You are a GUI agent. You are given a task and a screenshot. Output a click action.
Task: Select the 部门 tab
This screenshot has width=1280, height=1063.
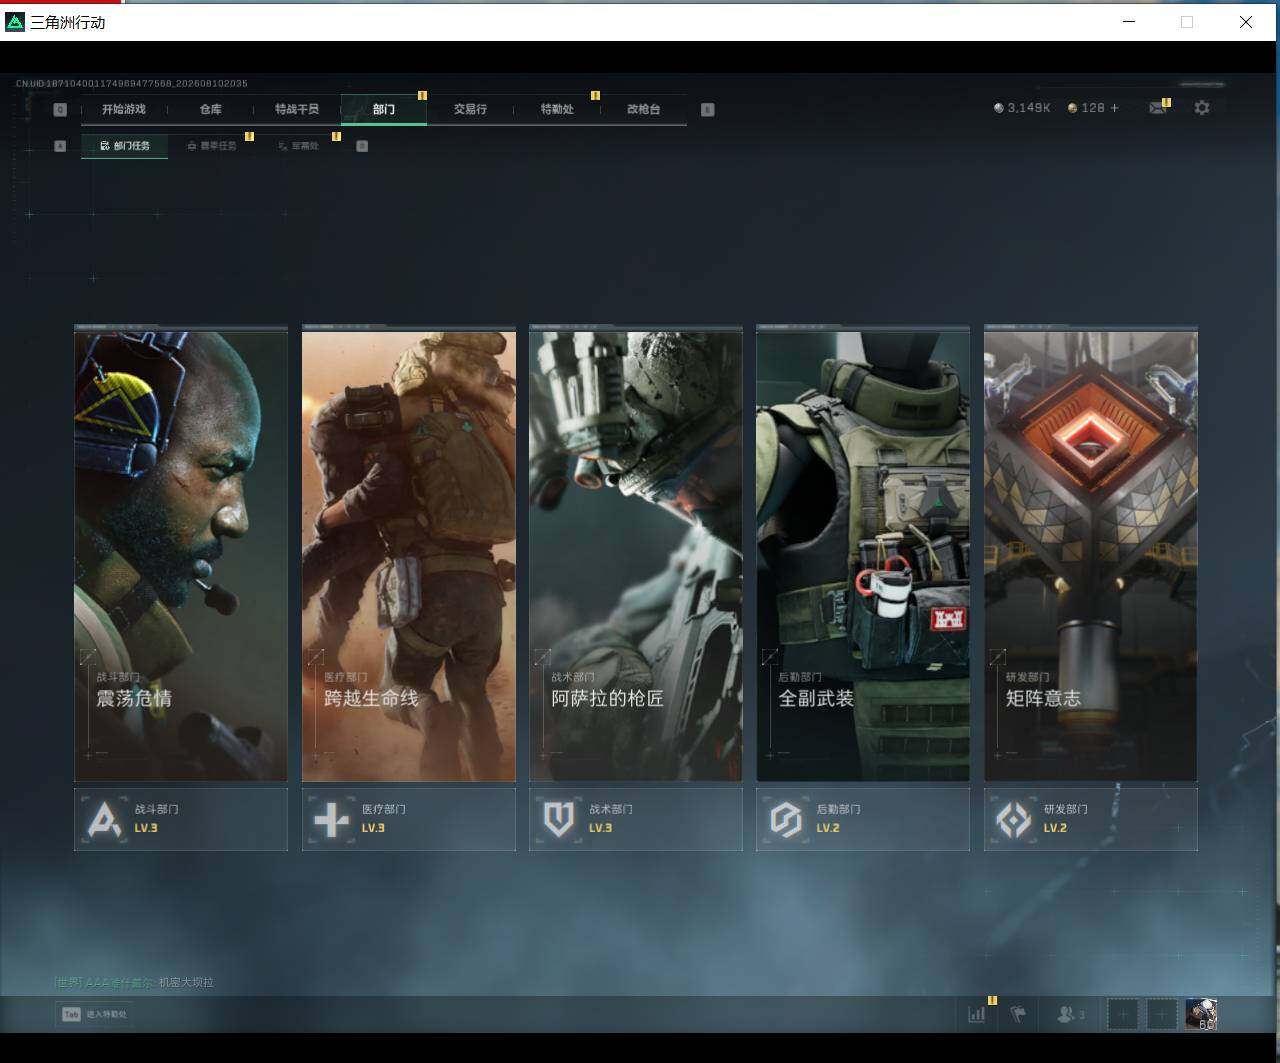[384, 109]
